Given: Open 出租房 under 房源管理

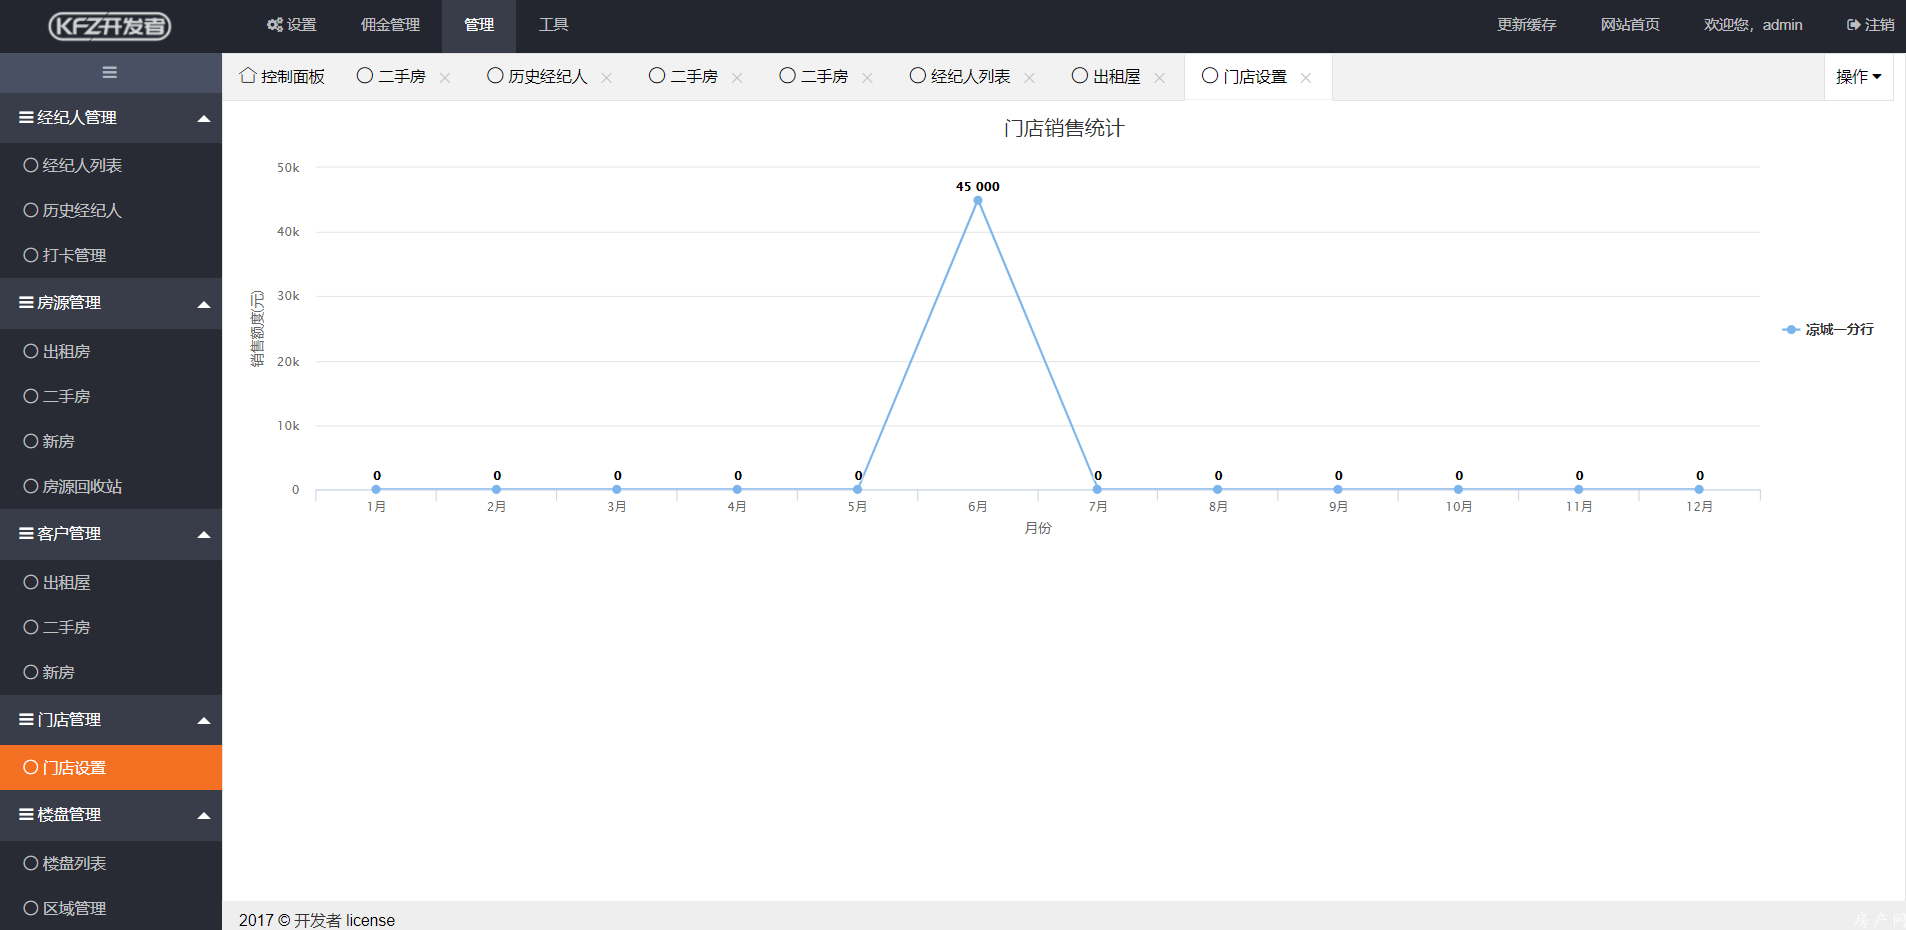Looking at the screenshot, I should 111,352.
